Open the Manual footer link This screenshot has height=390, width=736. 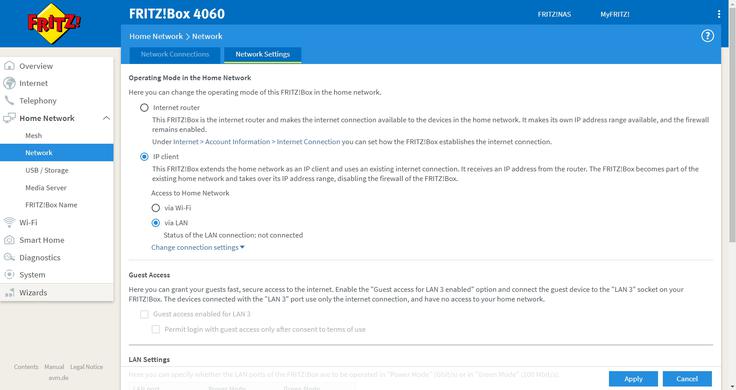pos(54,367)
